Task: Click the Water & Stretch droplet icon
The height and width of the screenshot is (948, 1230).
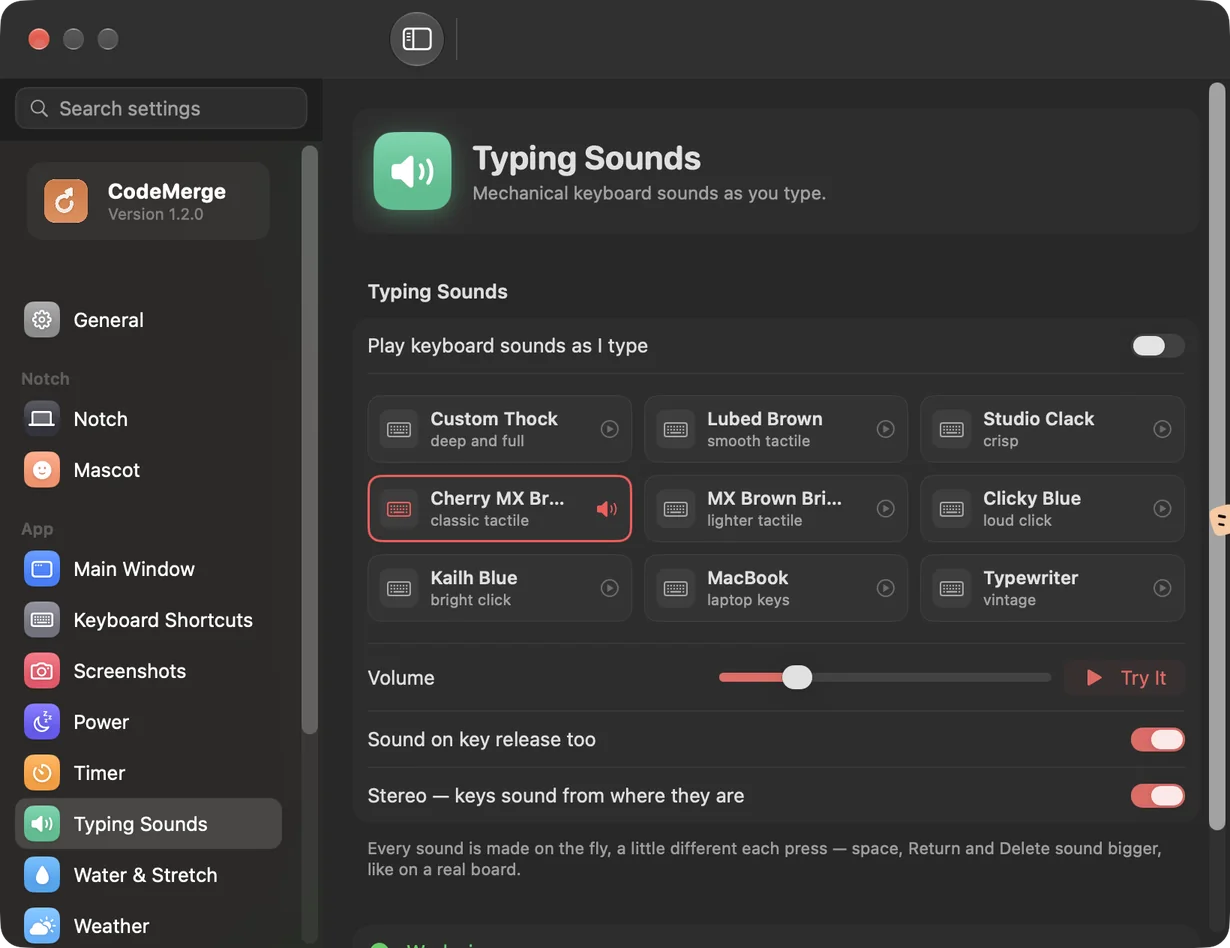Action: pyautogui.click(x=42, y=875)
